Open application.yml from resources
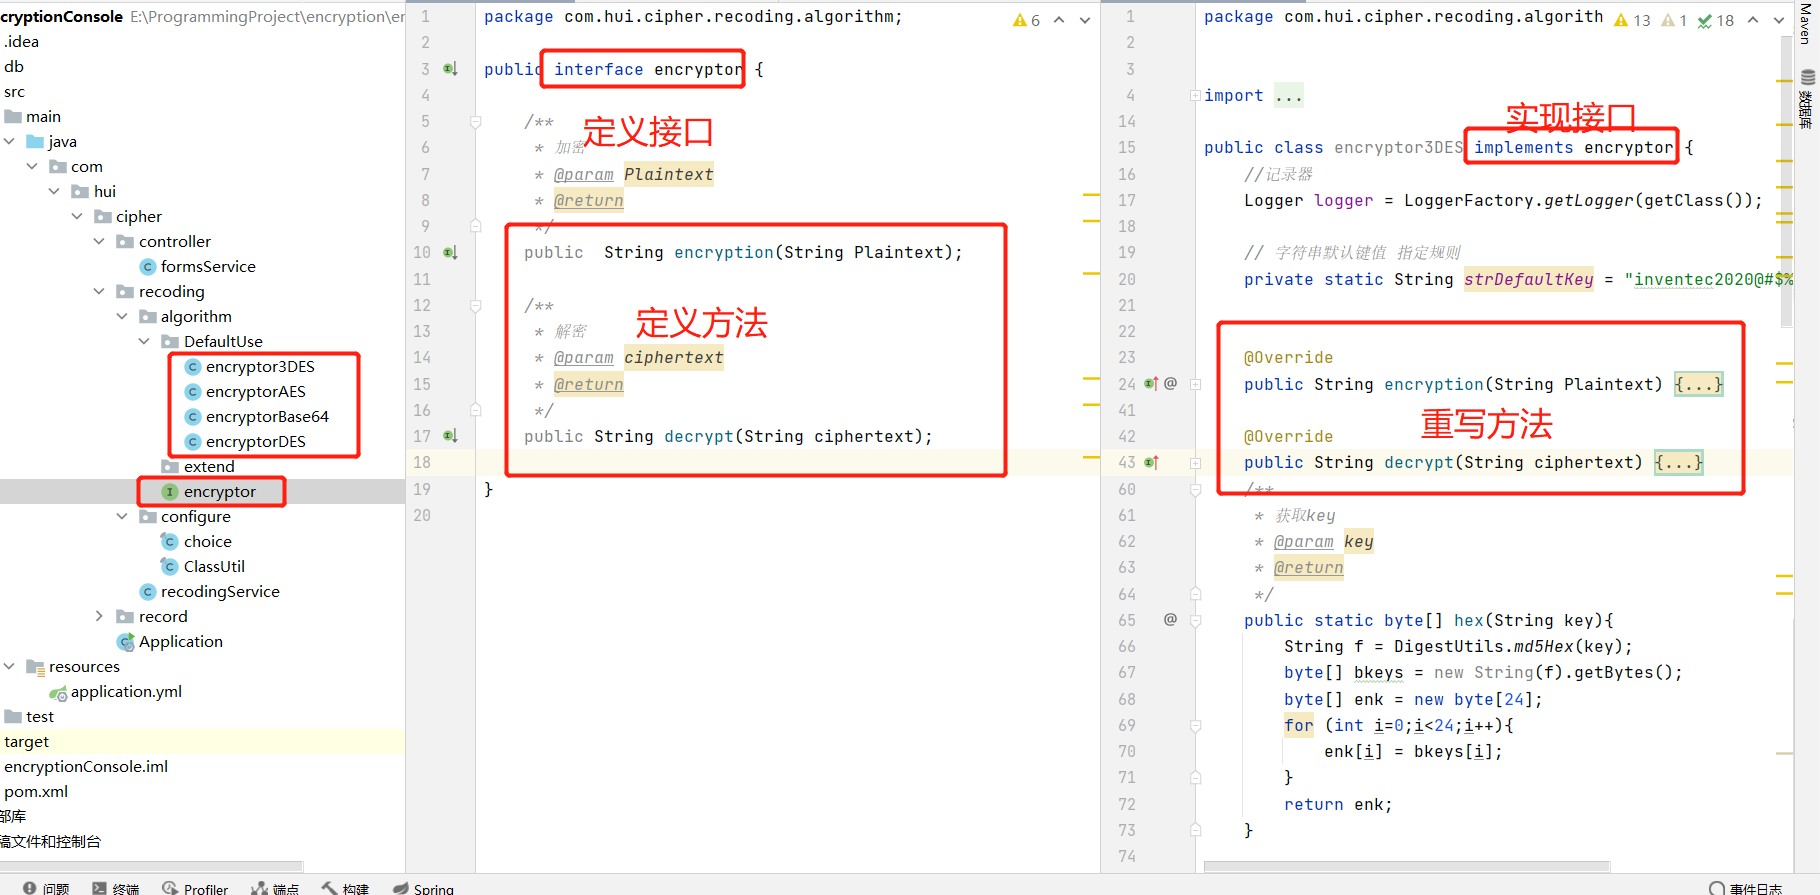Screen dimensions: 1820x895 126,691
